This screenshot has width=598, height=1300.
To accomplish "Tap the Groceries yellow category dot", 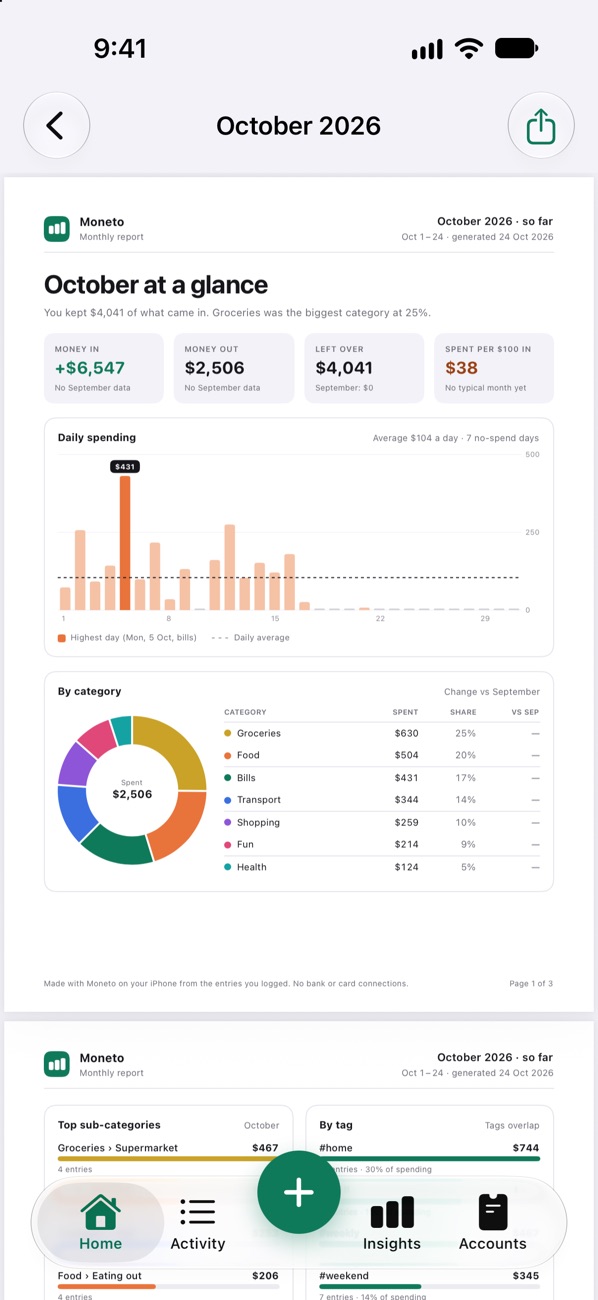I will click(x=228, y=733).
